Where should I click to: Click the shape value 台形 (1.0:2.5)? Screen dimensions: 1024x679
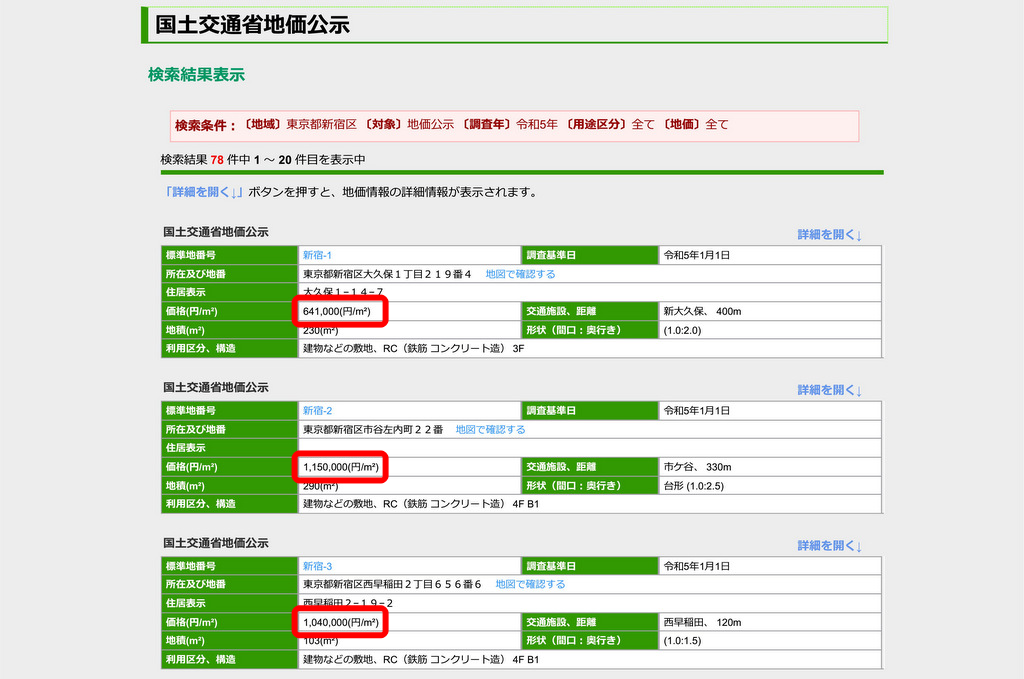pos(694,486)
